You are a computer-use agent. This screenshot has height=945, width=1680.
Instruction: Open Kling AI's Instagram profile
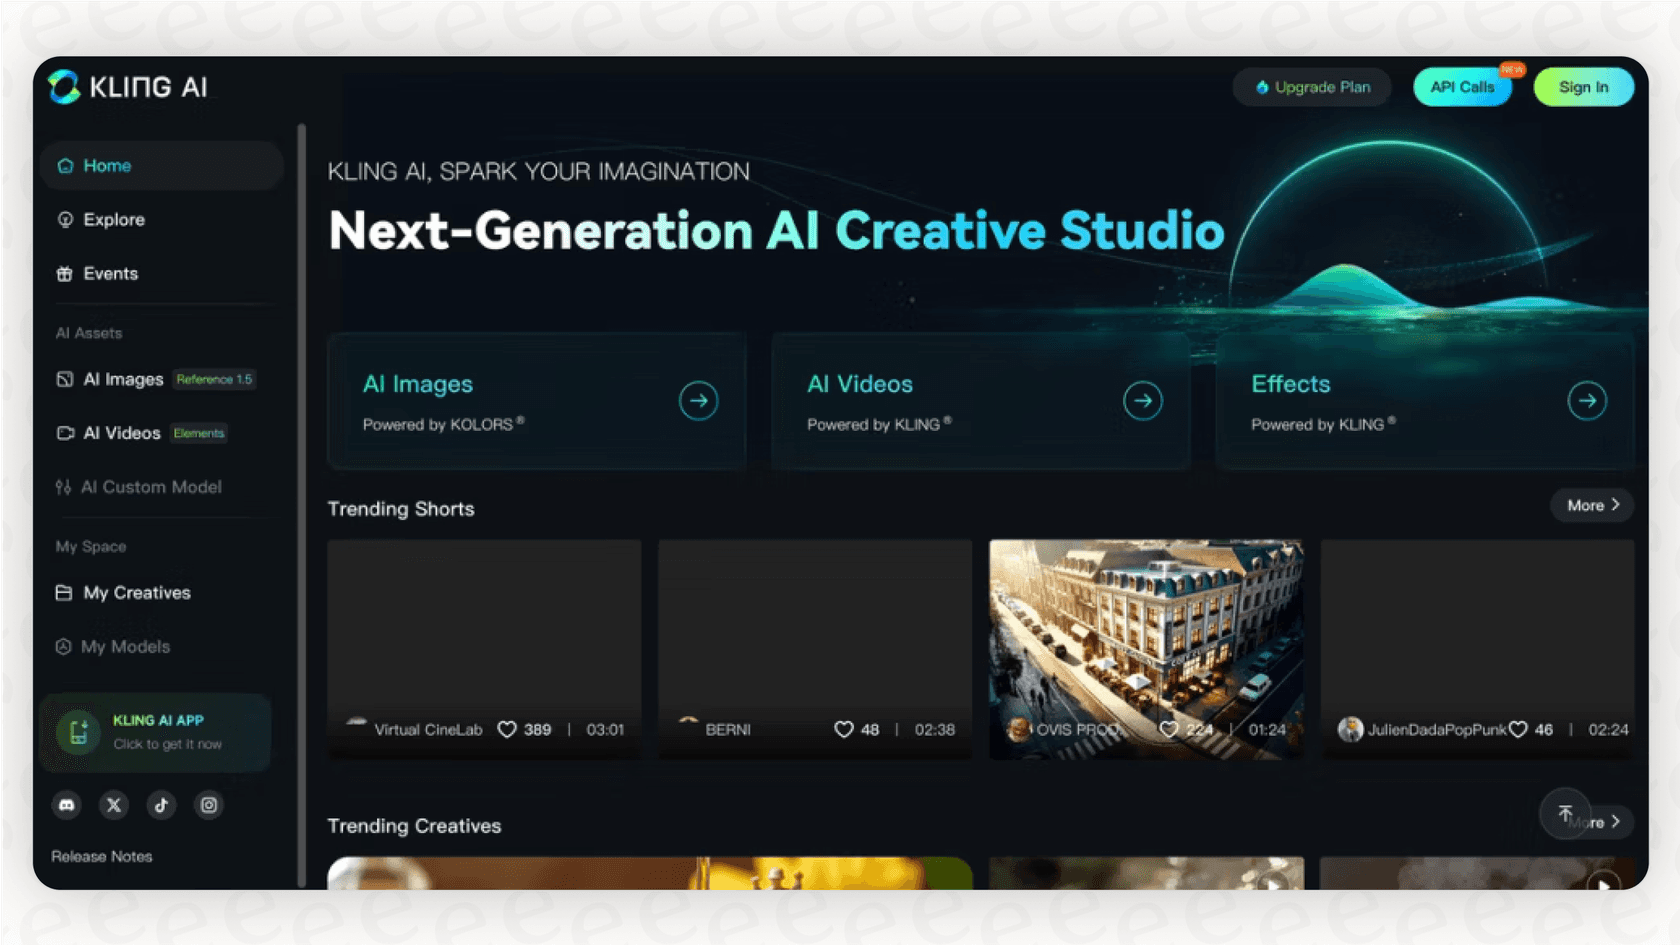coord(208,804)
